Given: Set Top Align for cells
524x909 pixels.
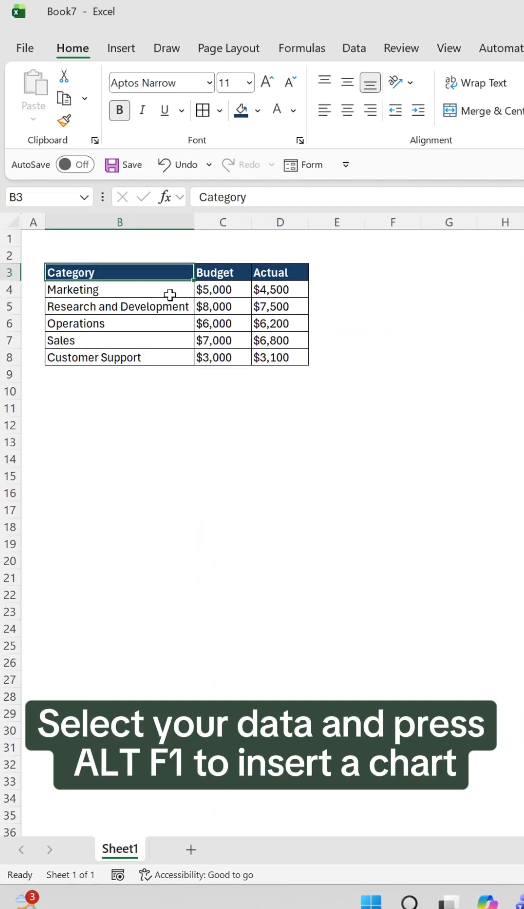Looking at the screenshot, I should coord(325,82).
